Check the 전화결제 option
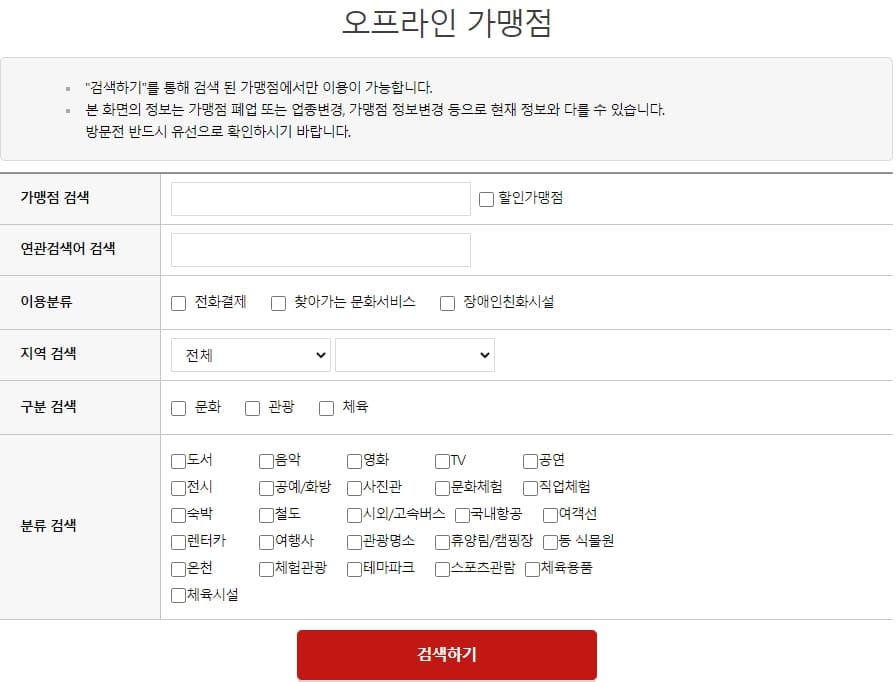Image resolution: width=896 pixels, height=682 pixels. [x=178, y=303]
